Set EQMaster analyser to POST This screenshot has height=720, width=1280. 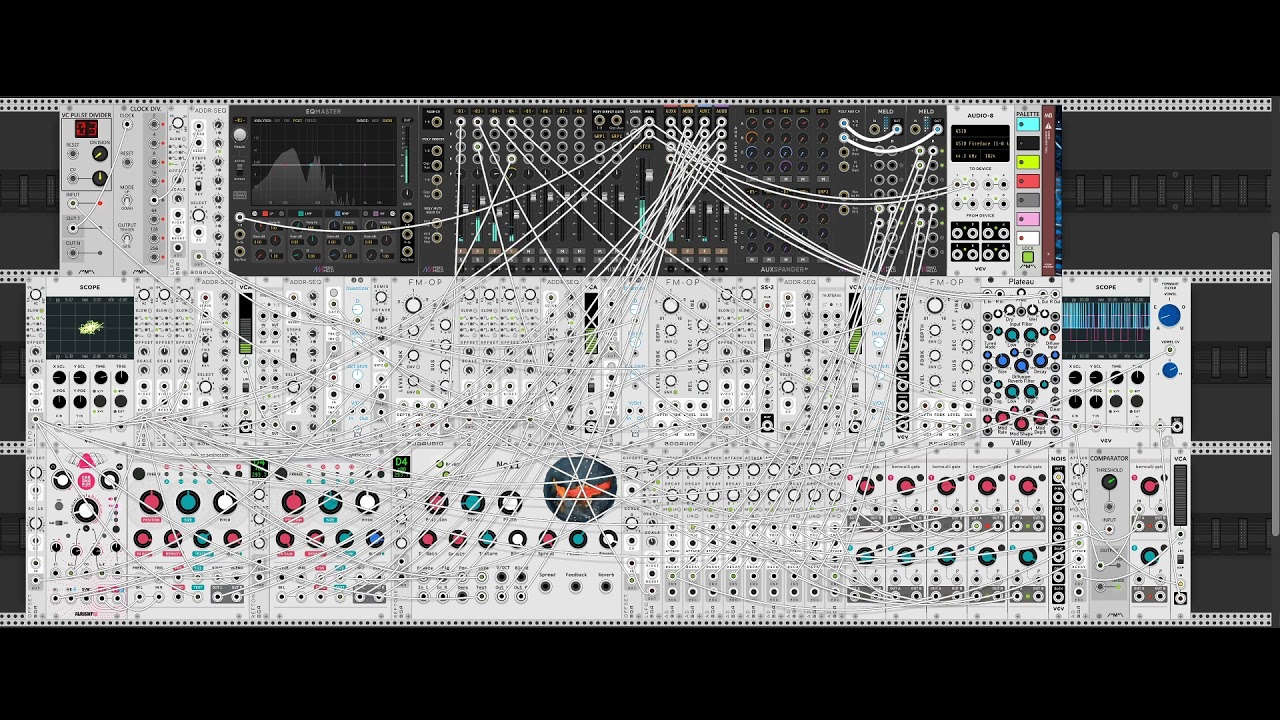click(298, 120)
